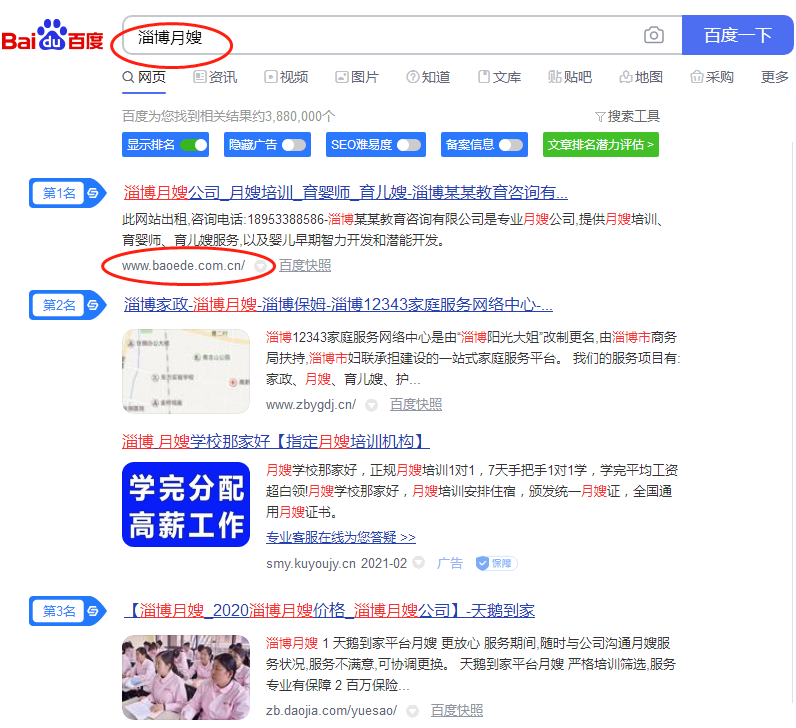Click the 第2名 rank badge icon
This screenshot has height=728, width=796.
[x=68, y=305]
